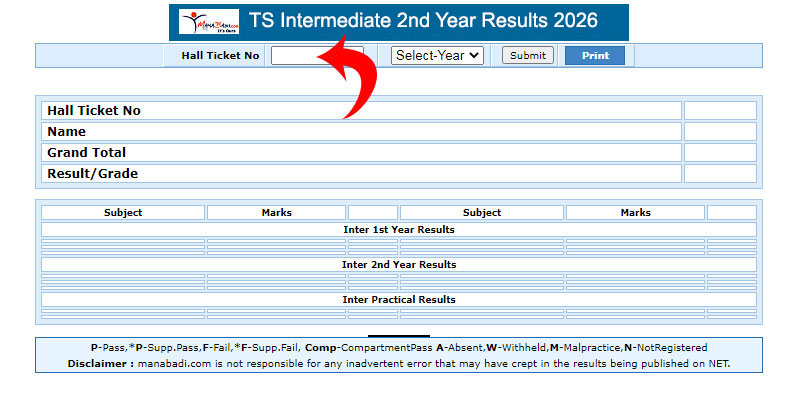Select the Name row in the results table
Image resolution: width=796 pixels, height=414 pixels.
coord(361,132)
